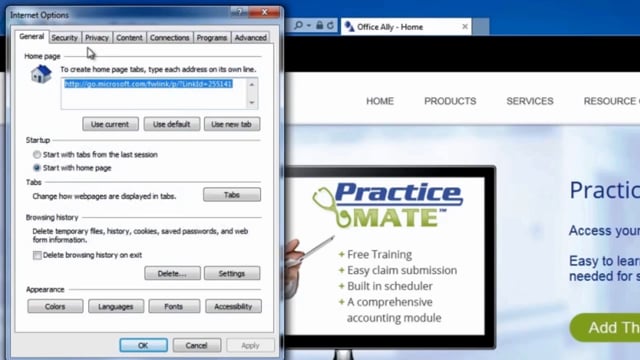Click the home page house icon

pos(41,74)
